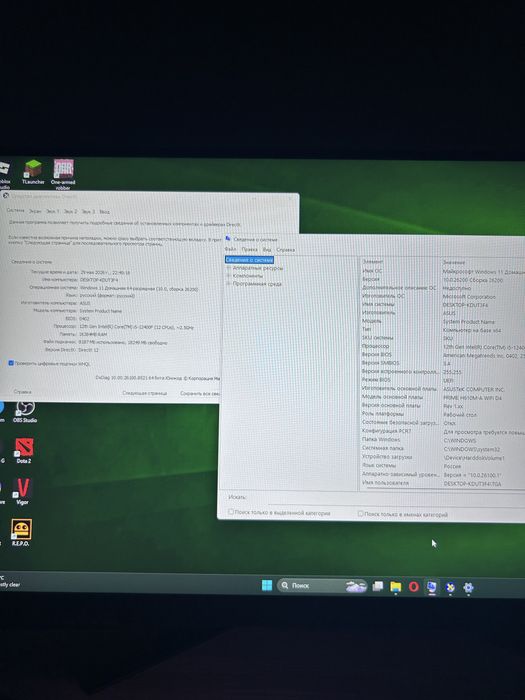525x700 pixels.
Task: Select the Режим BIOS row
Action: coord(443,380)
